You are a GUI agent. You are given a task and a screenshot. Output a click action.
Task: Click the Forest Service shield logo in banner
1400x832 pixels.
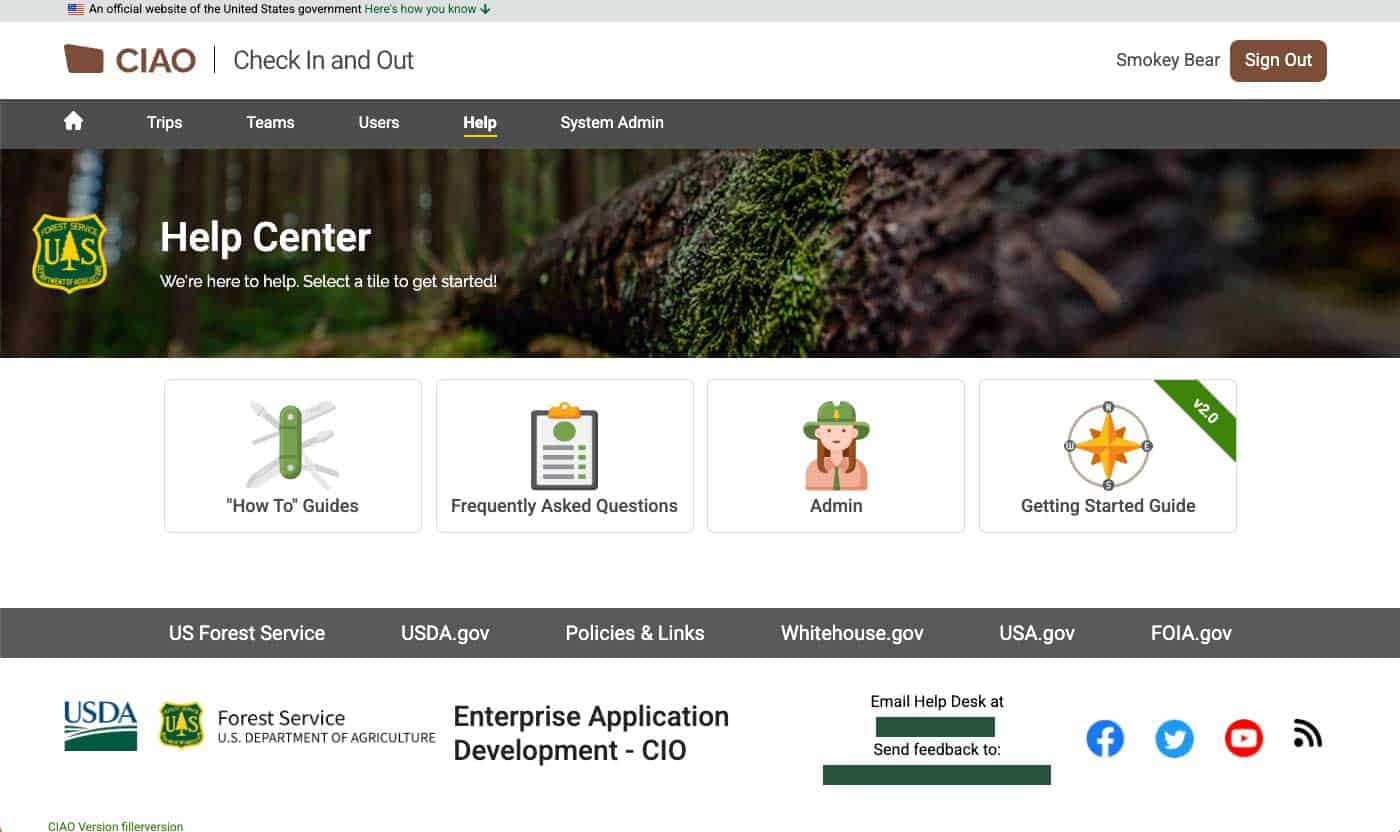69,252
